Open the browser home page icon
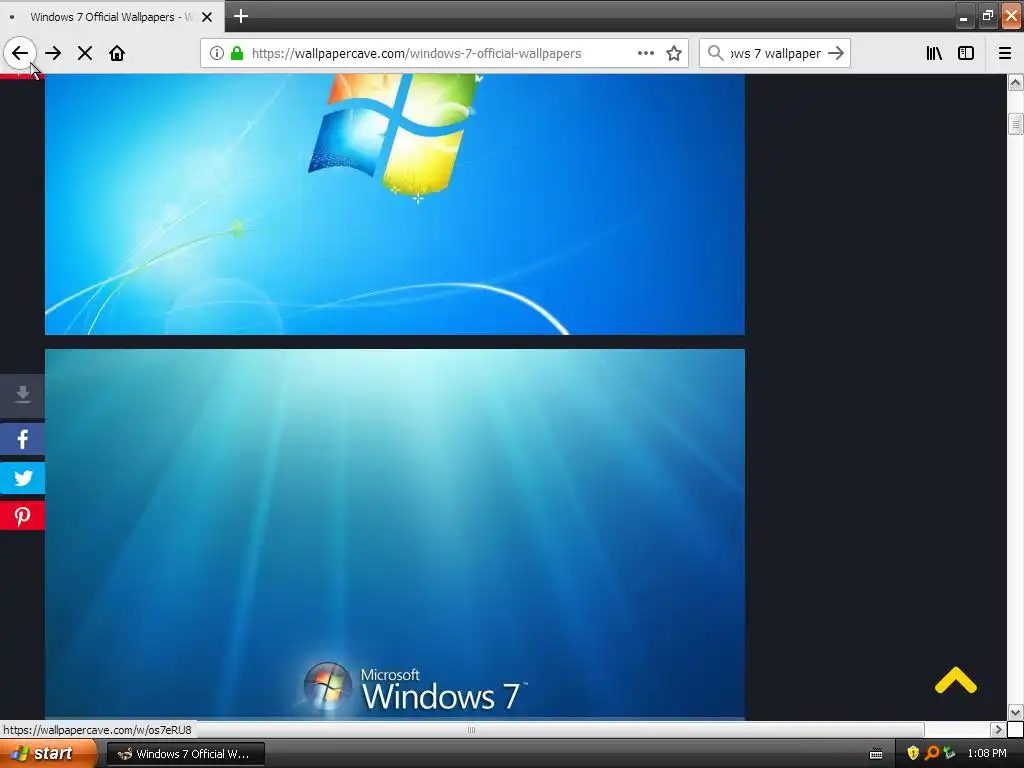Viewport: 1024px width, 768px height. (x=117, y=53)
